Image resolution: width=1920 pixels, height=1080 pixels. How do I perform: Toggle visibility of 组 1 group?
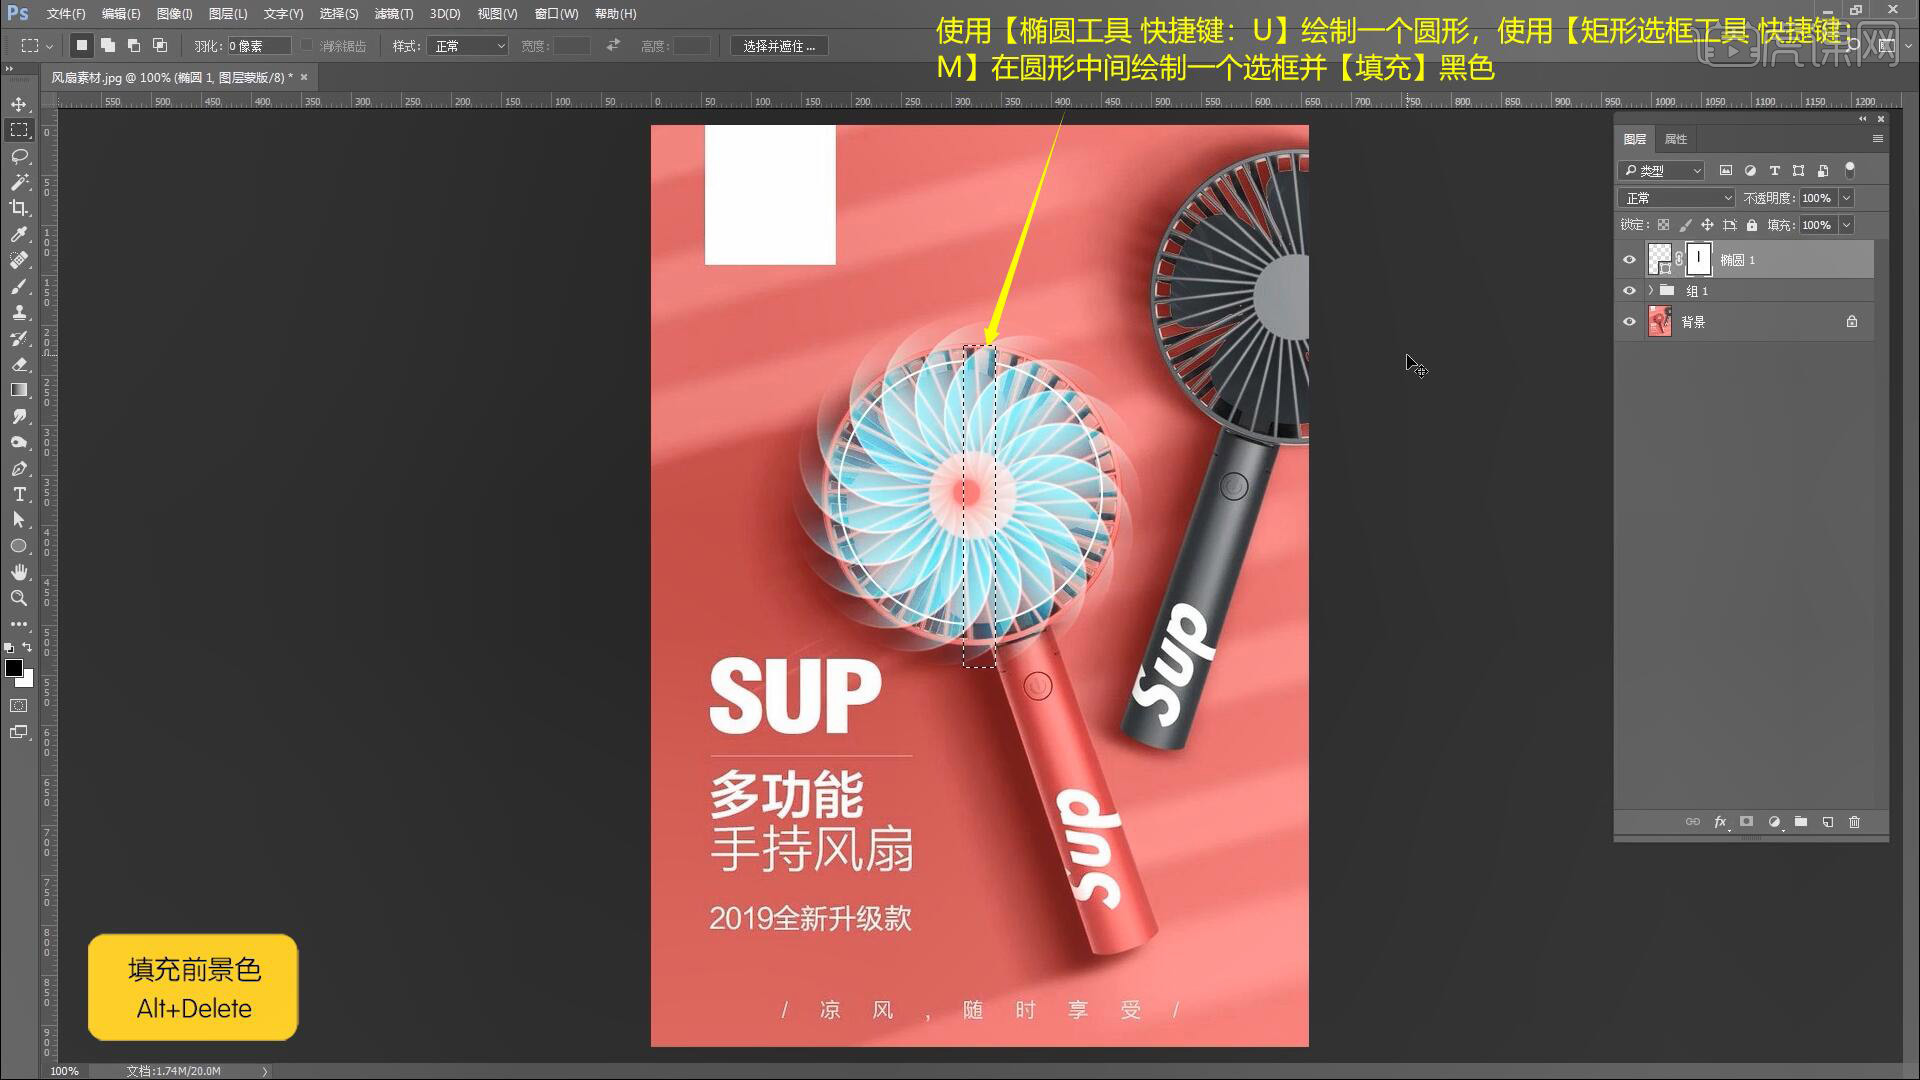pos(1629,291)
